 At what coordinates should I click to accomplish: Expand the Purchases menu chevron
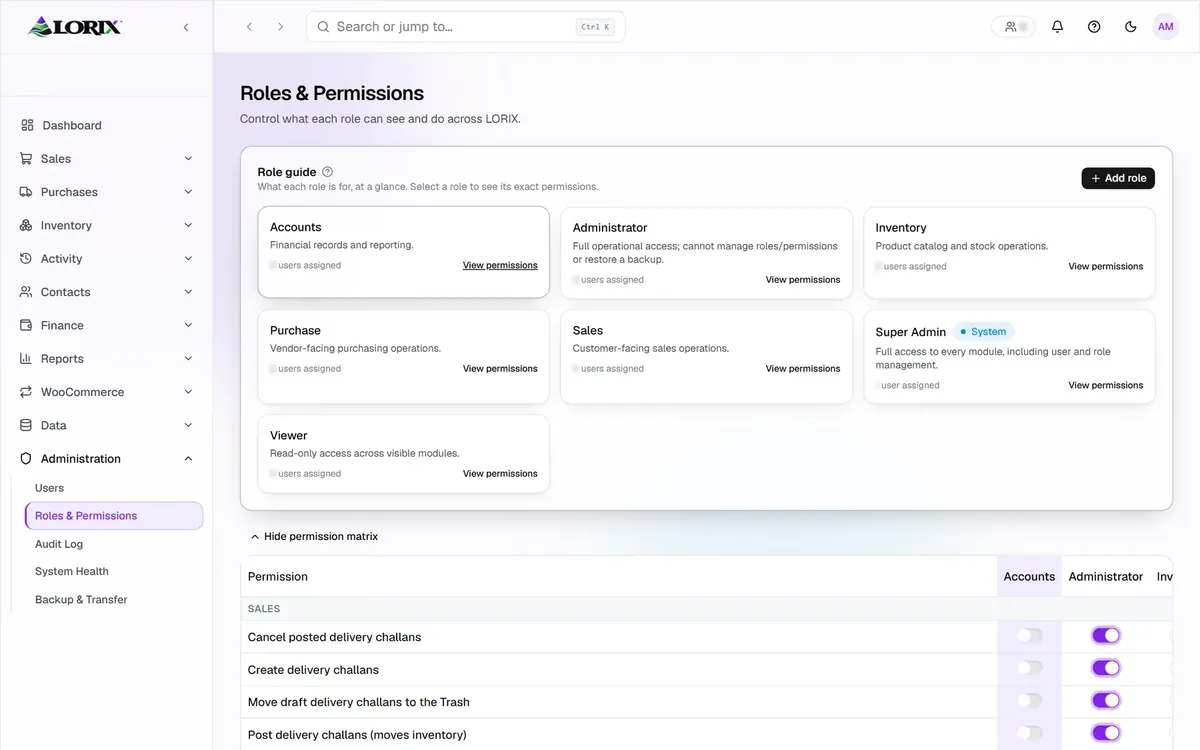pos(188,192)
